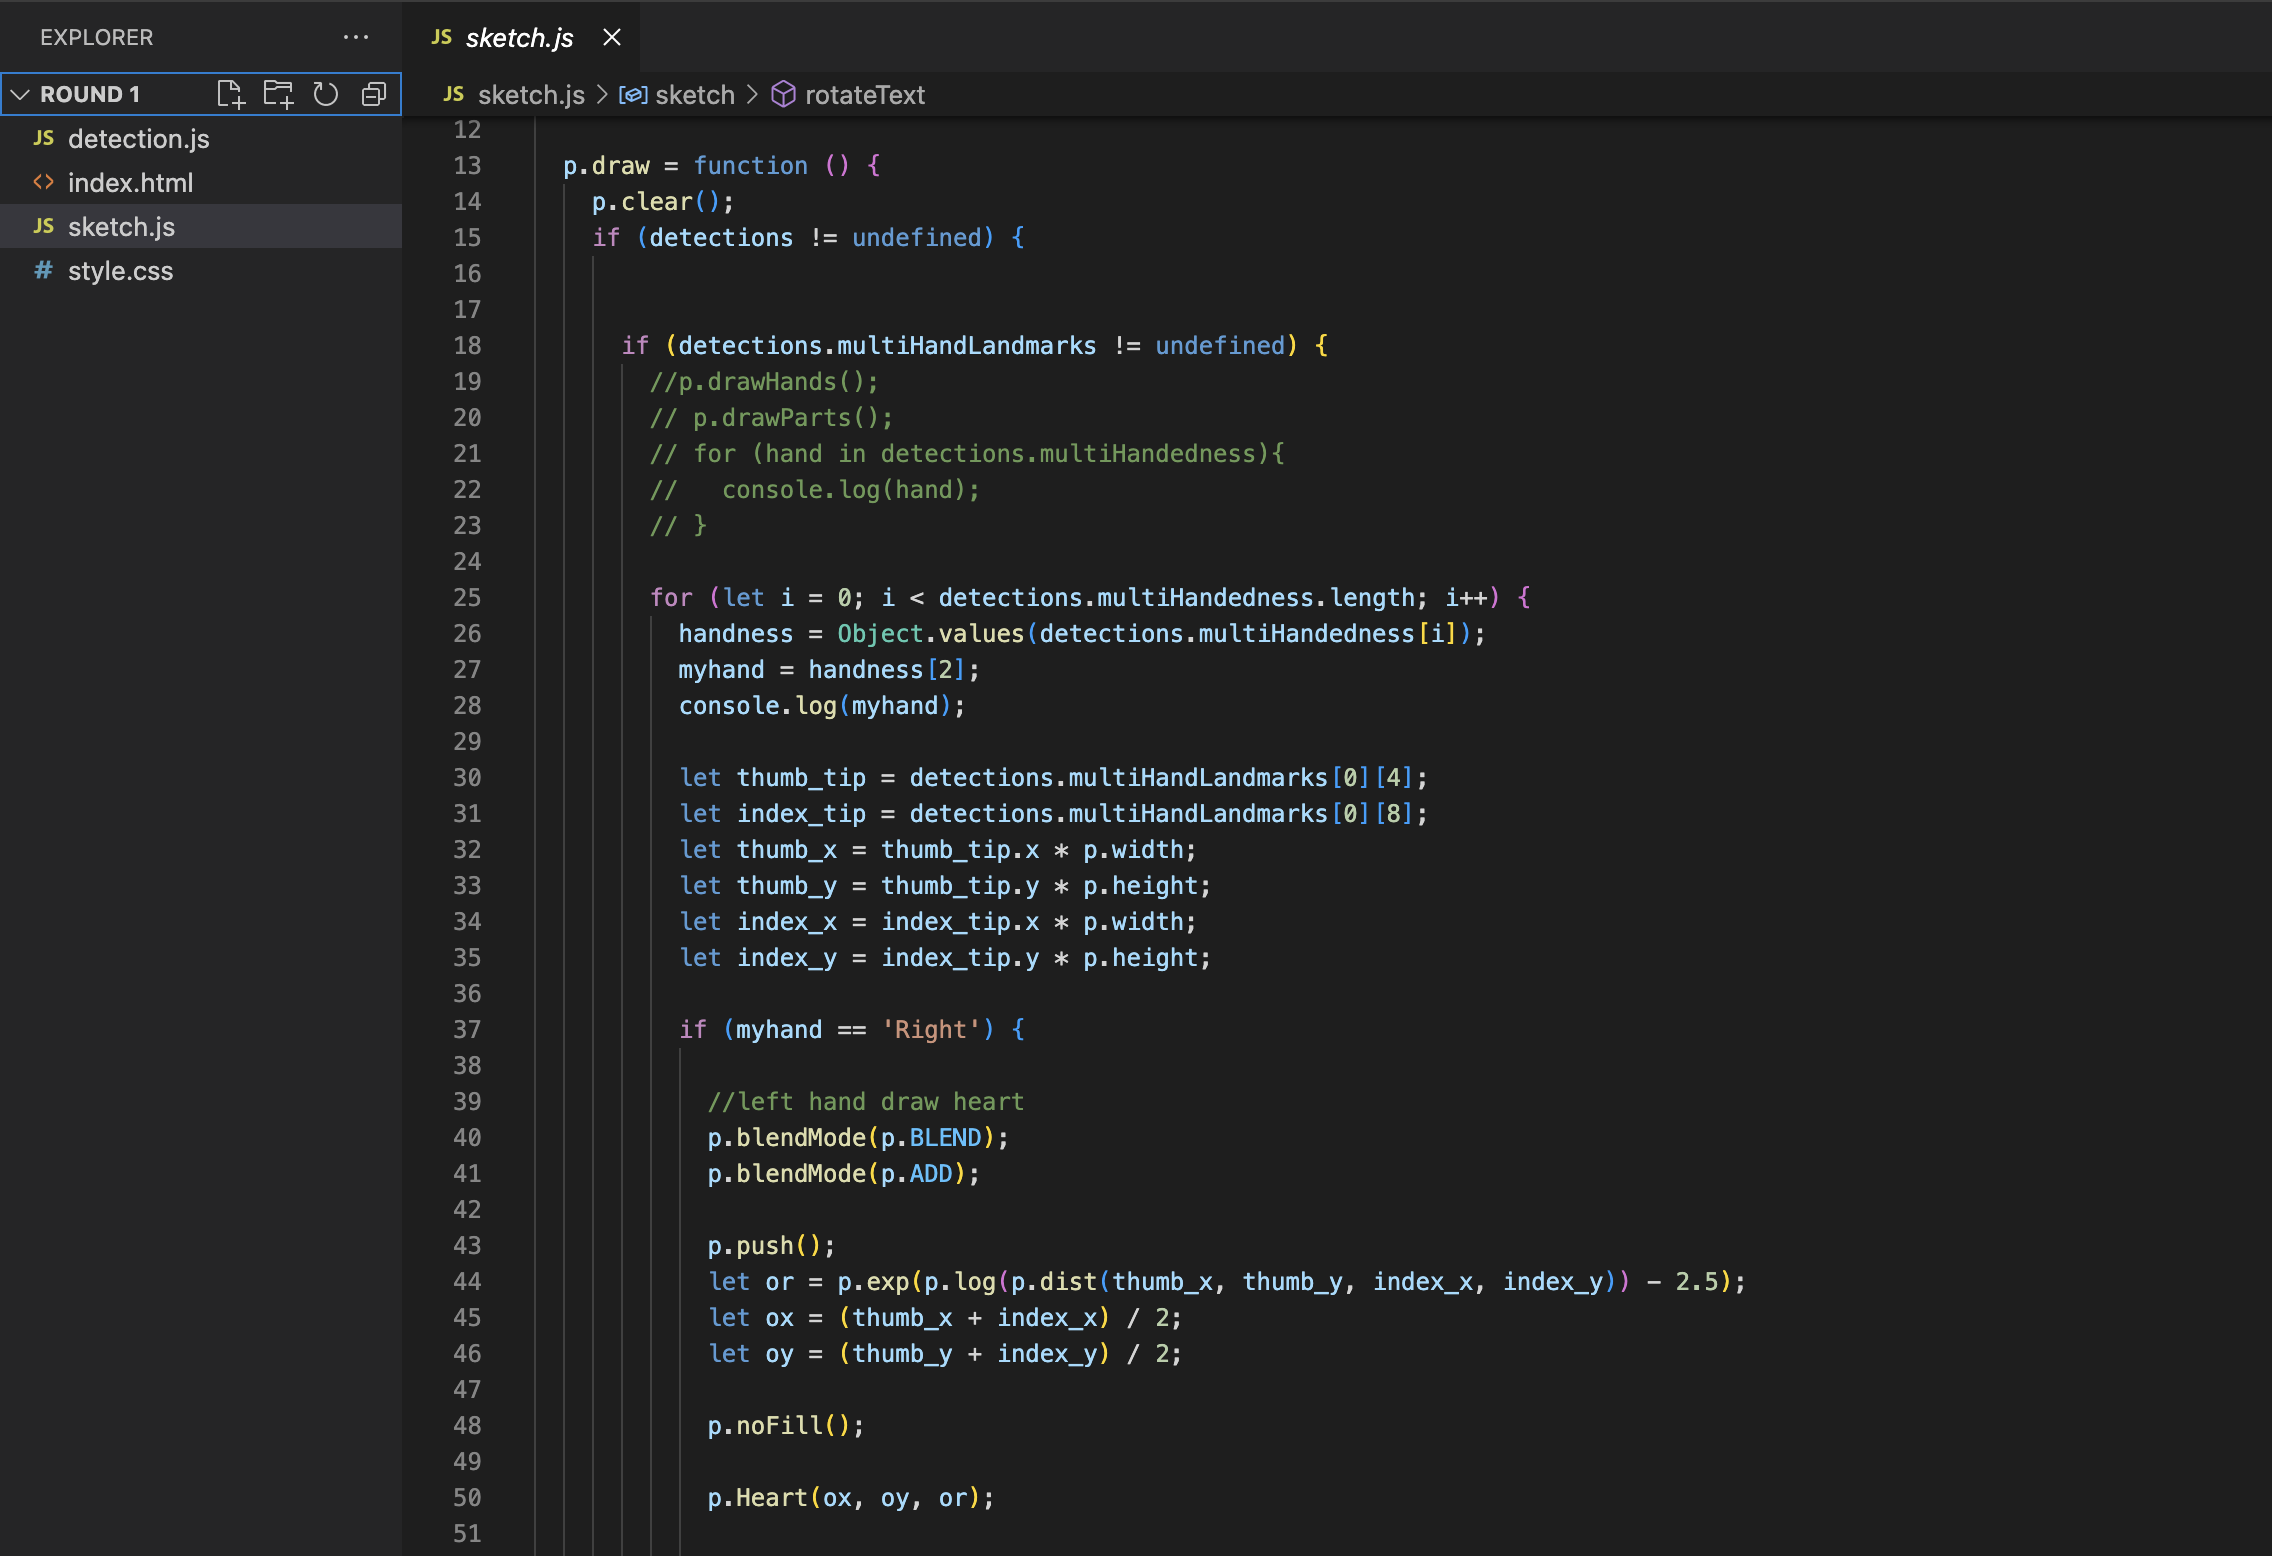
Task: Click the JS icon beside sketch.js in tree
Action: point(43,226)
